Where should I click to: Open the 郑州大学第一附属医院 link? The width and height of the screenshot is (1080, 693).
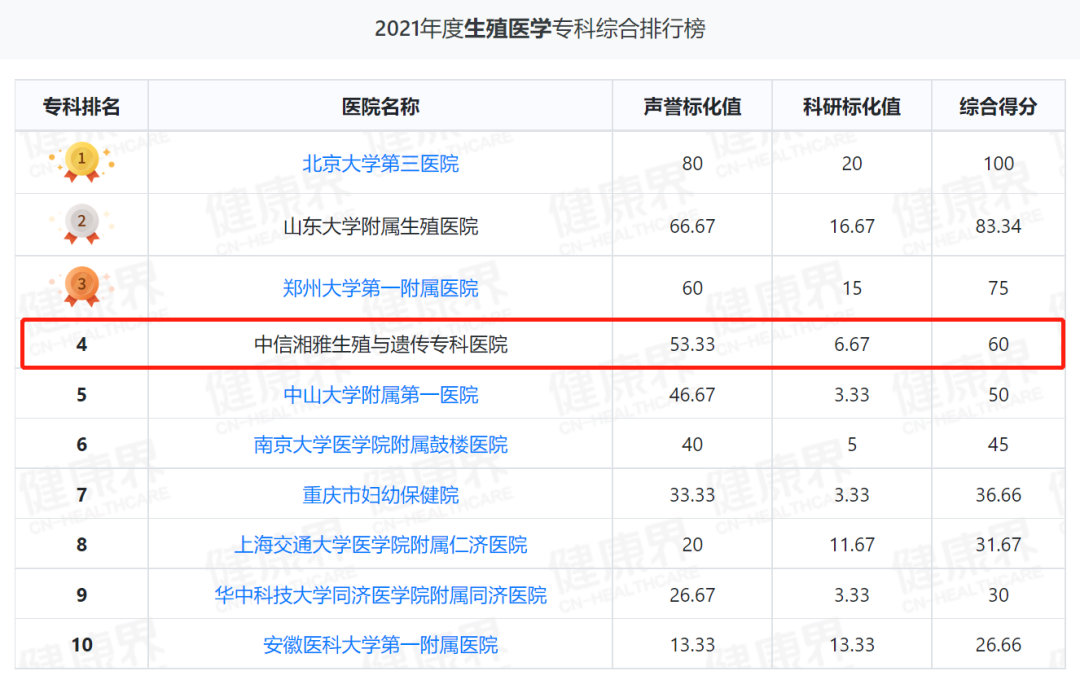tap(380, 288)
